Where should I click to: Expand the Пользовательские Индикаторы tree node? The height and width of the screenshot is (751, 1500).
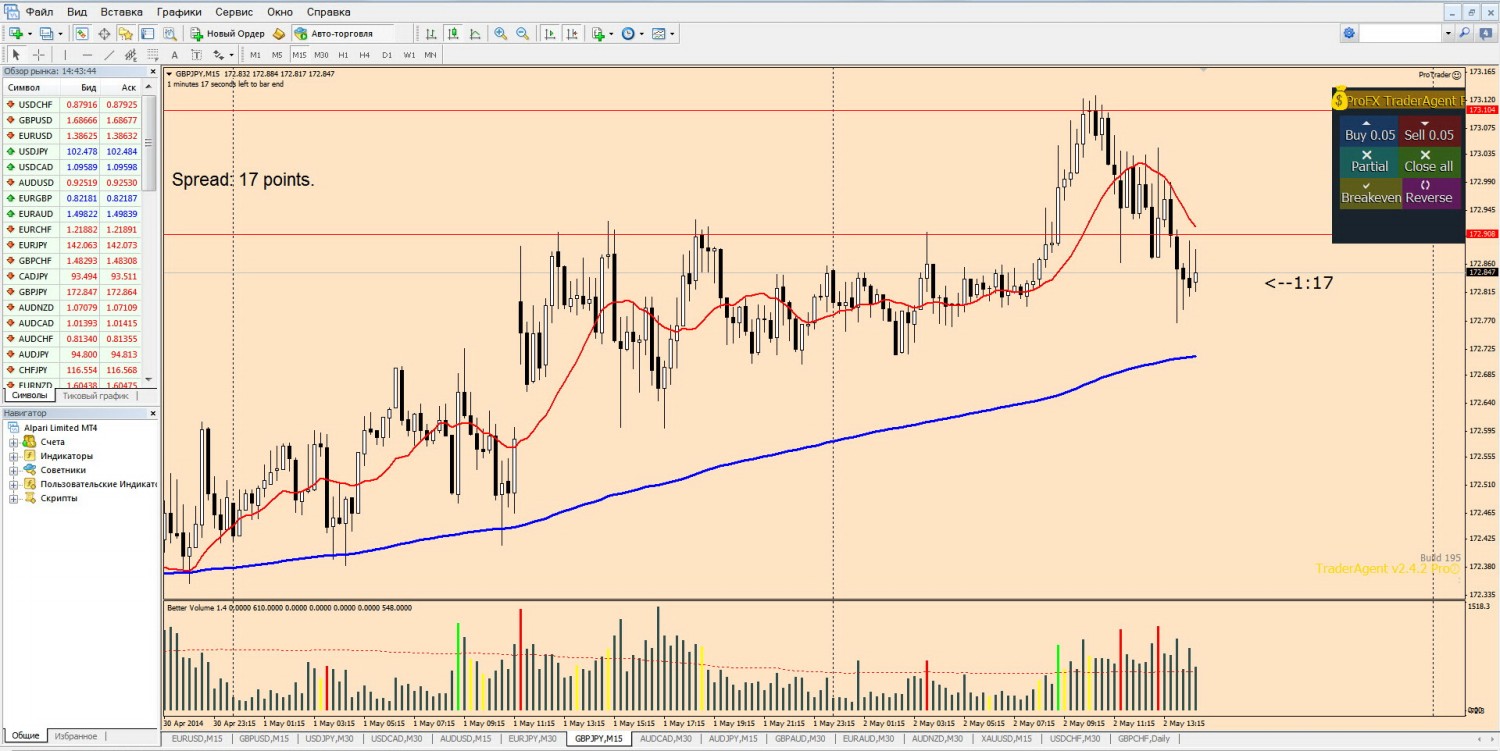click(x=14, y=484)
